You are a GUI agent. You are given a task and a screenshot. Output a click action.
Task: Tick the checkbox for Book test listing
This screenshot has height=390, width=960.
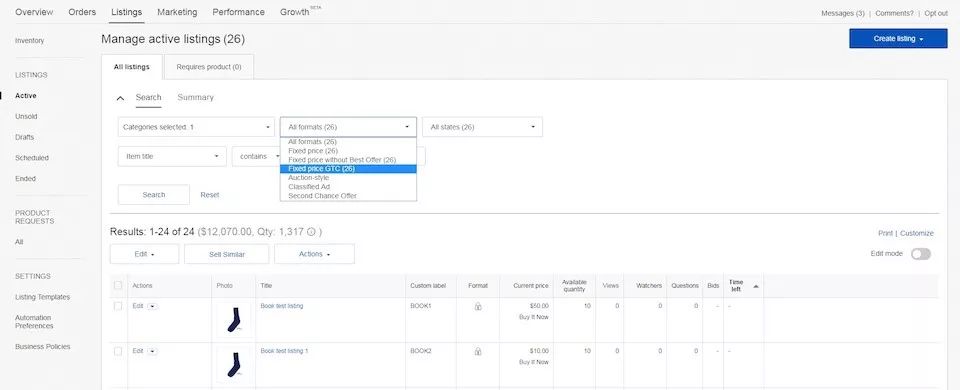pyautogui.click(x=118, y=306)
